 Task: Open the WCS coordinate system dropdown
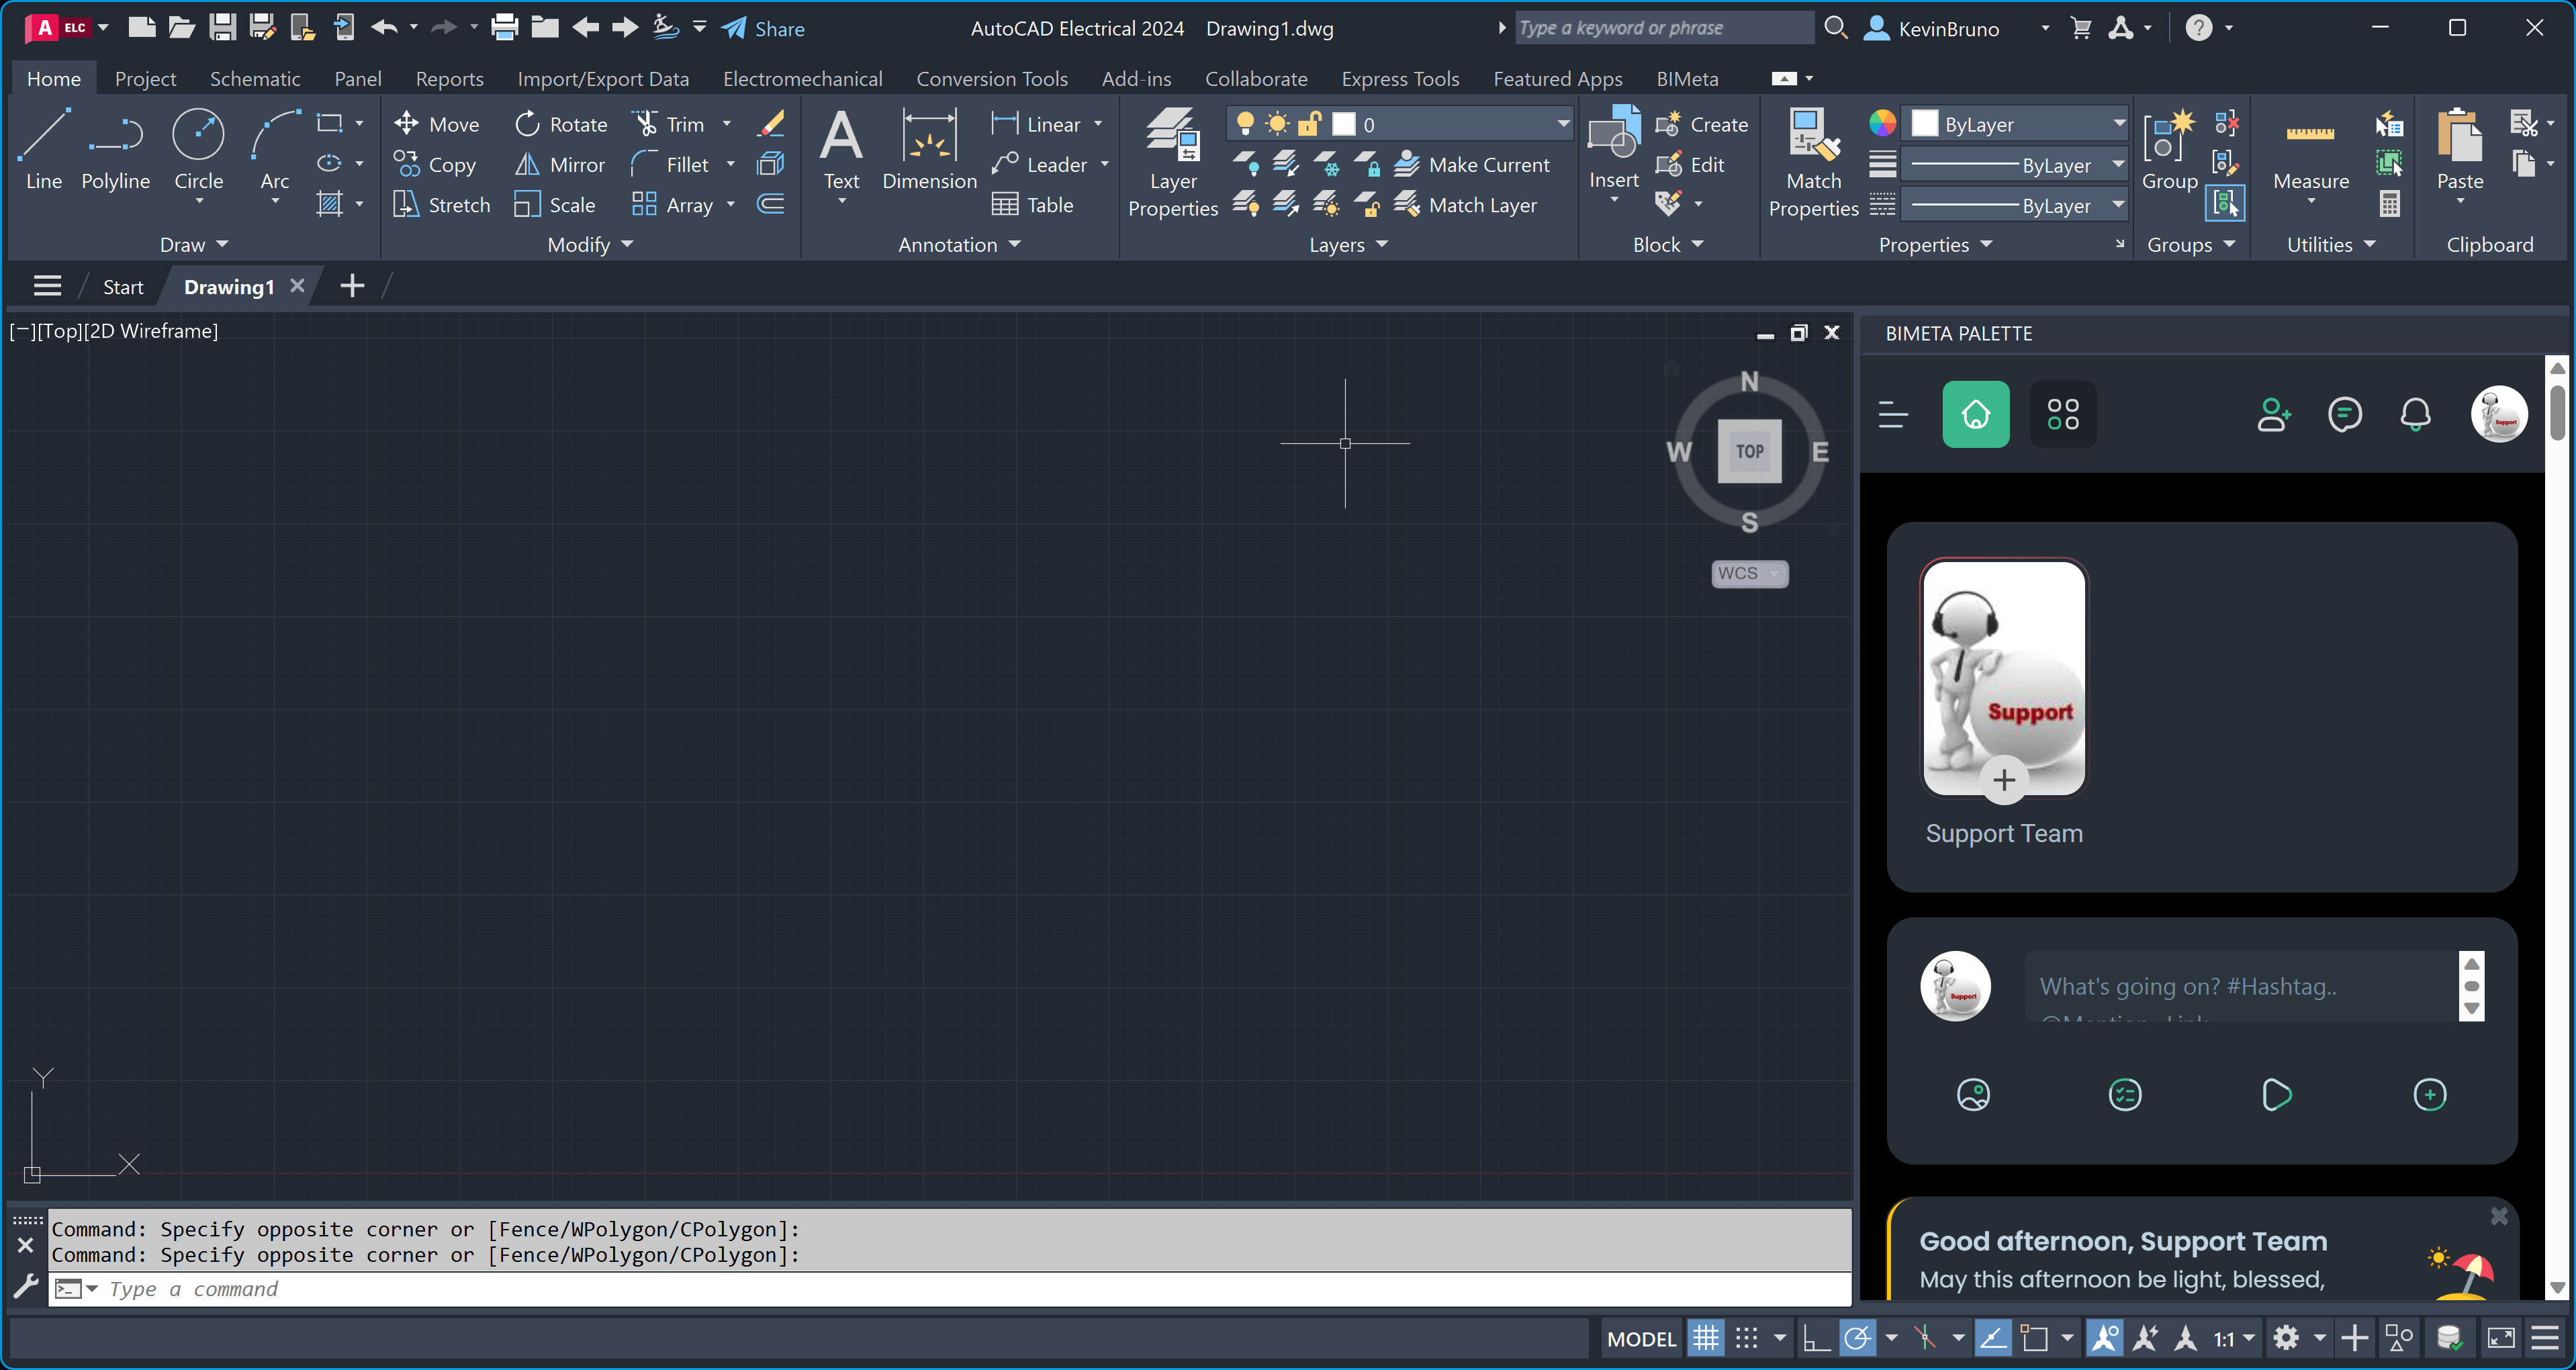1749,573
